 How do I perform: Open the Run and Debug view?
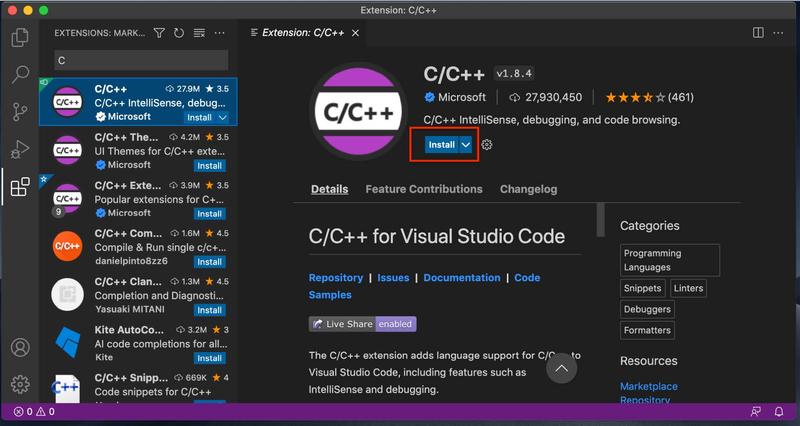coord(19,149)
